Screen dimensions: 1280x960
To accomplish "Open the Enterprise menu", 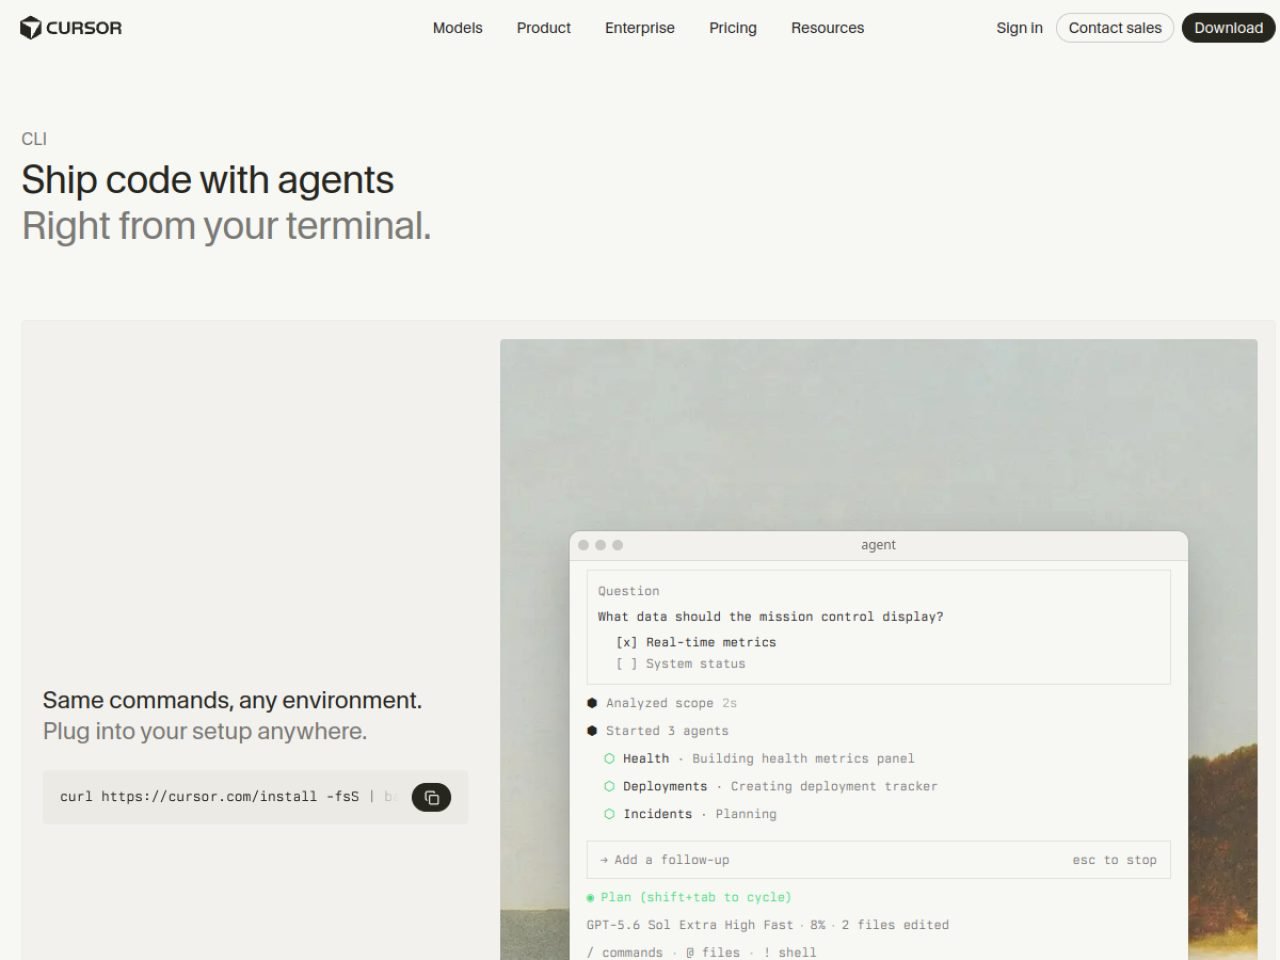I will coord(639,28).
